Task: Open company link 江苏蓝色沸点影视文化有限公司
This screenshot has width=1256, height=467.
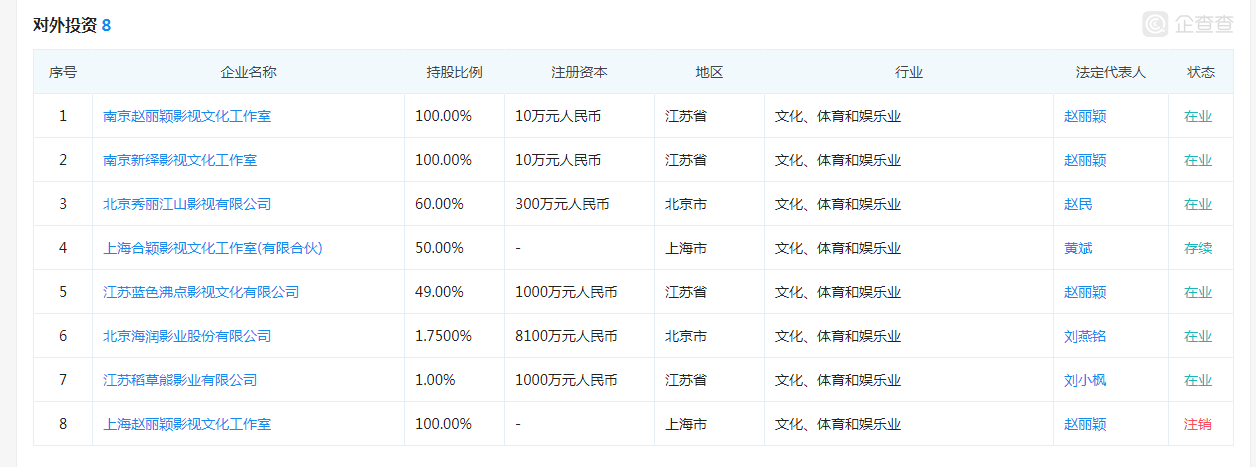Action: pos(201,292)
